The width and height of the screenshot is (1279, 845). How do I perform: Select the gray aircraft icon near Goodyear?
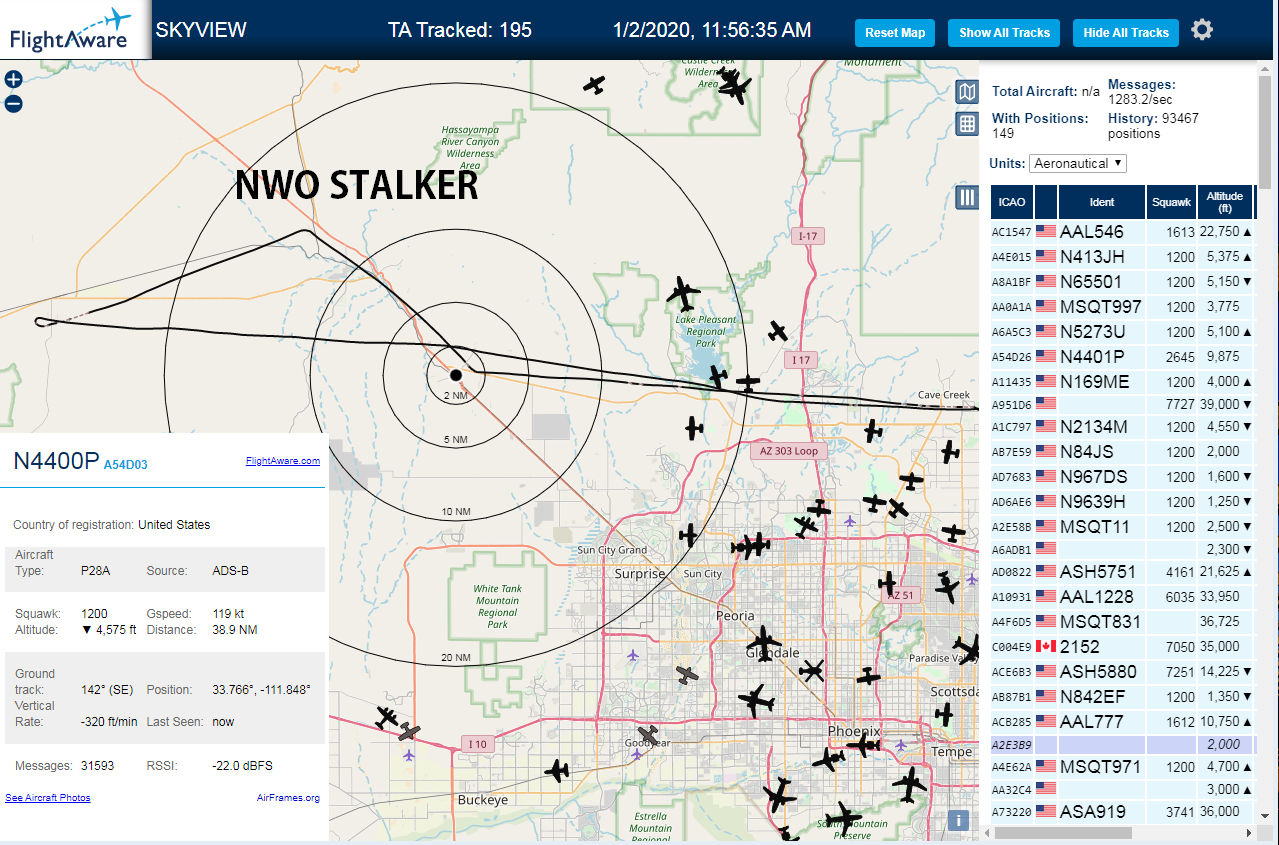[648, 736]
